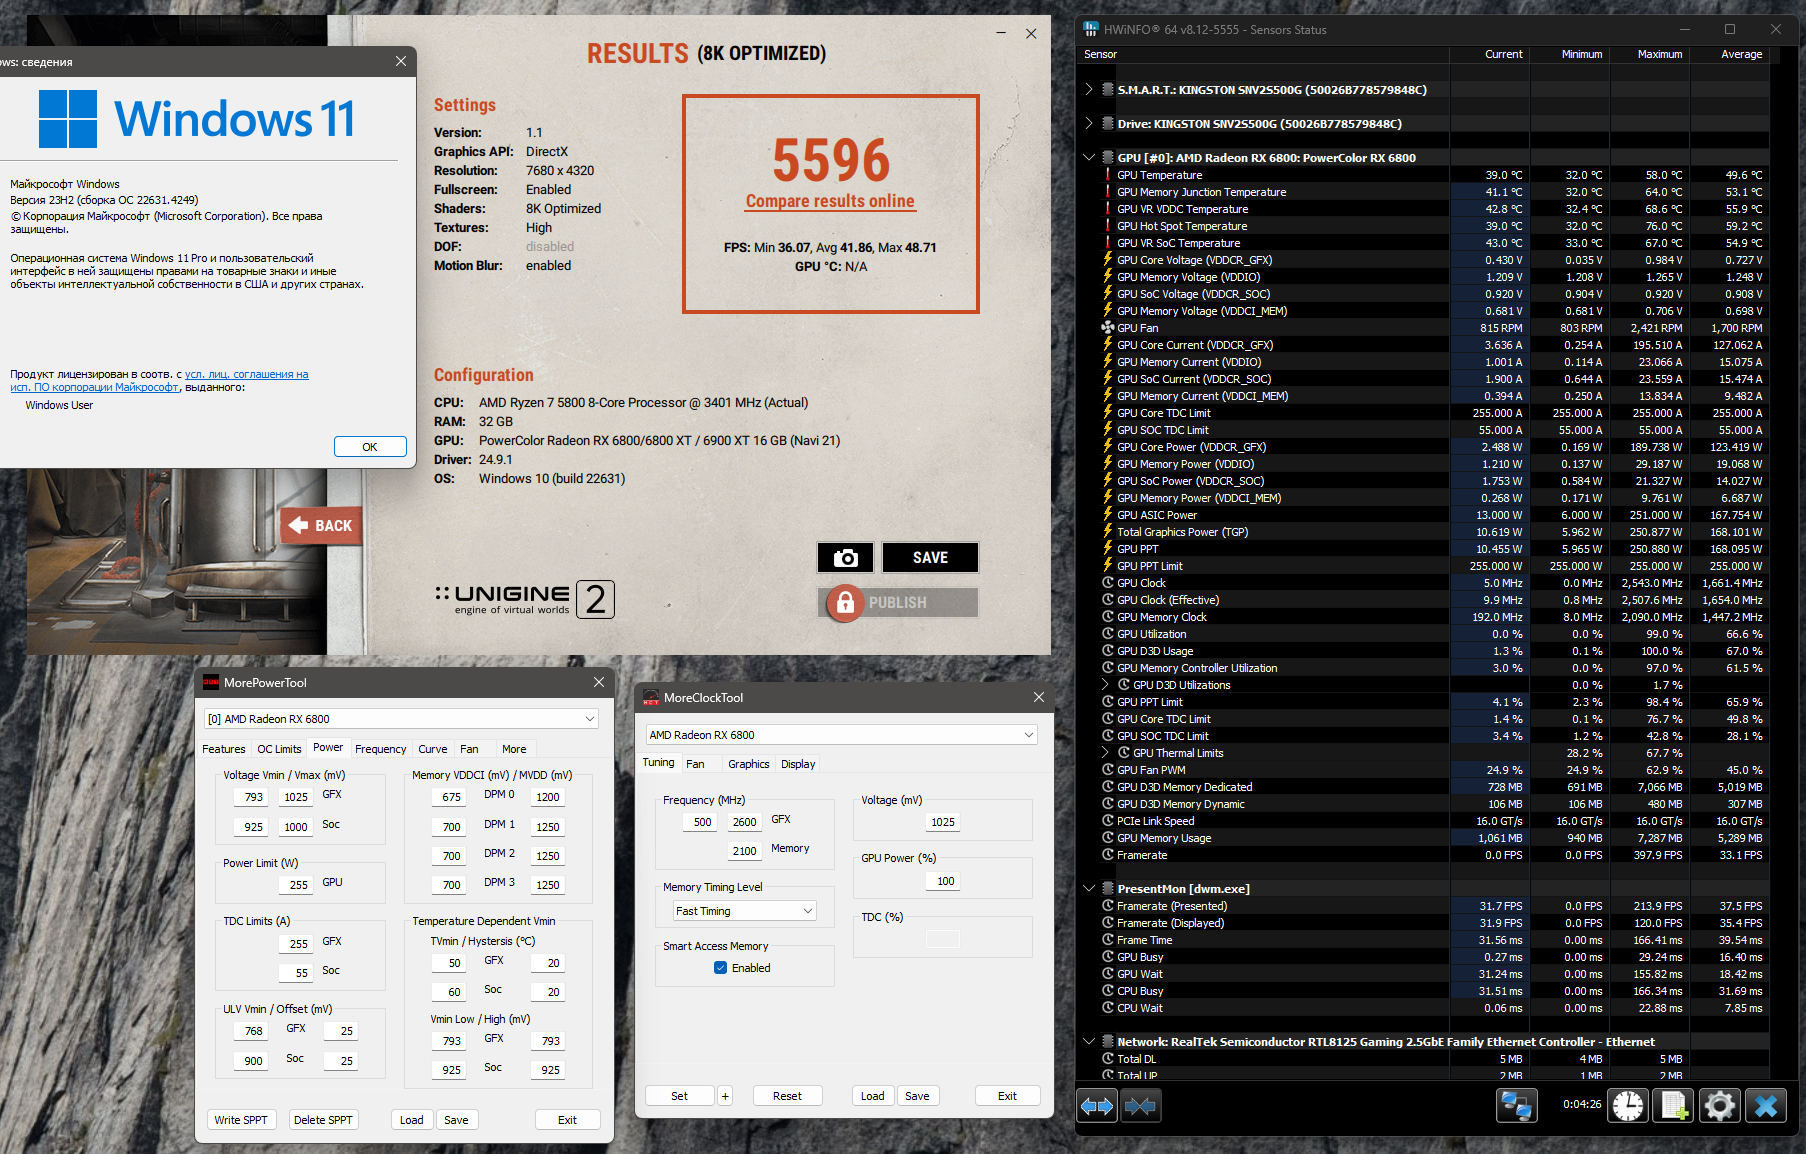Viewport: 1806px width, 1154px height.
Task: Click the GFX max frequency field showing 2600
Action: [744, 822]
